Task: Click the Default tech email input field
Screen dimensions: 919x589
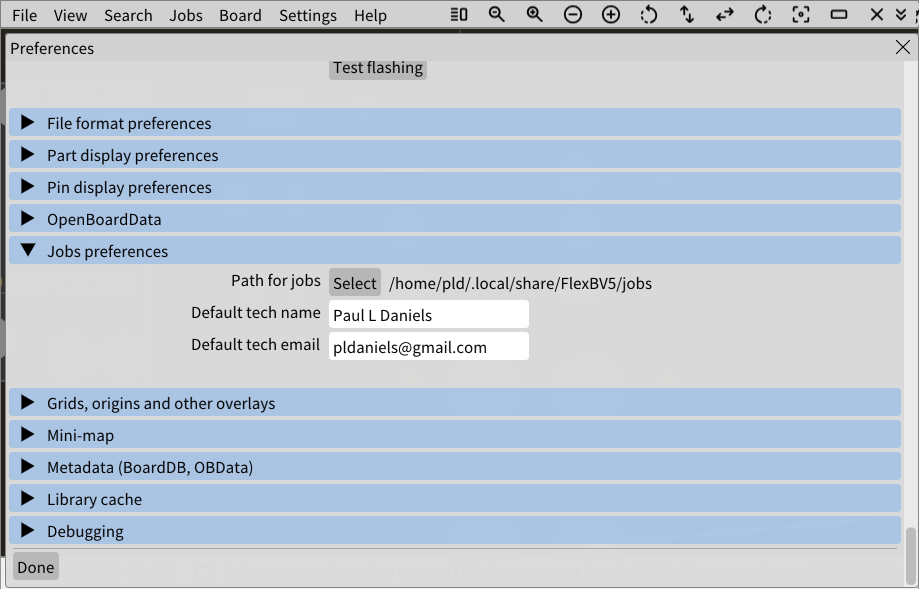Action: click(428, 346)
